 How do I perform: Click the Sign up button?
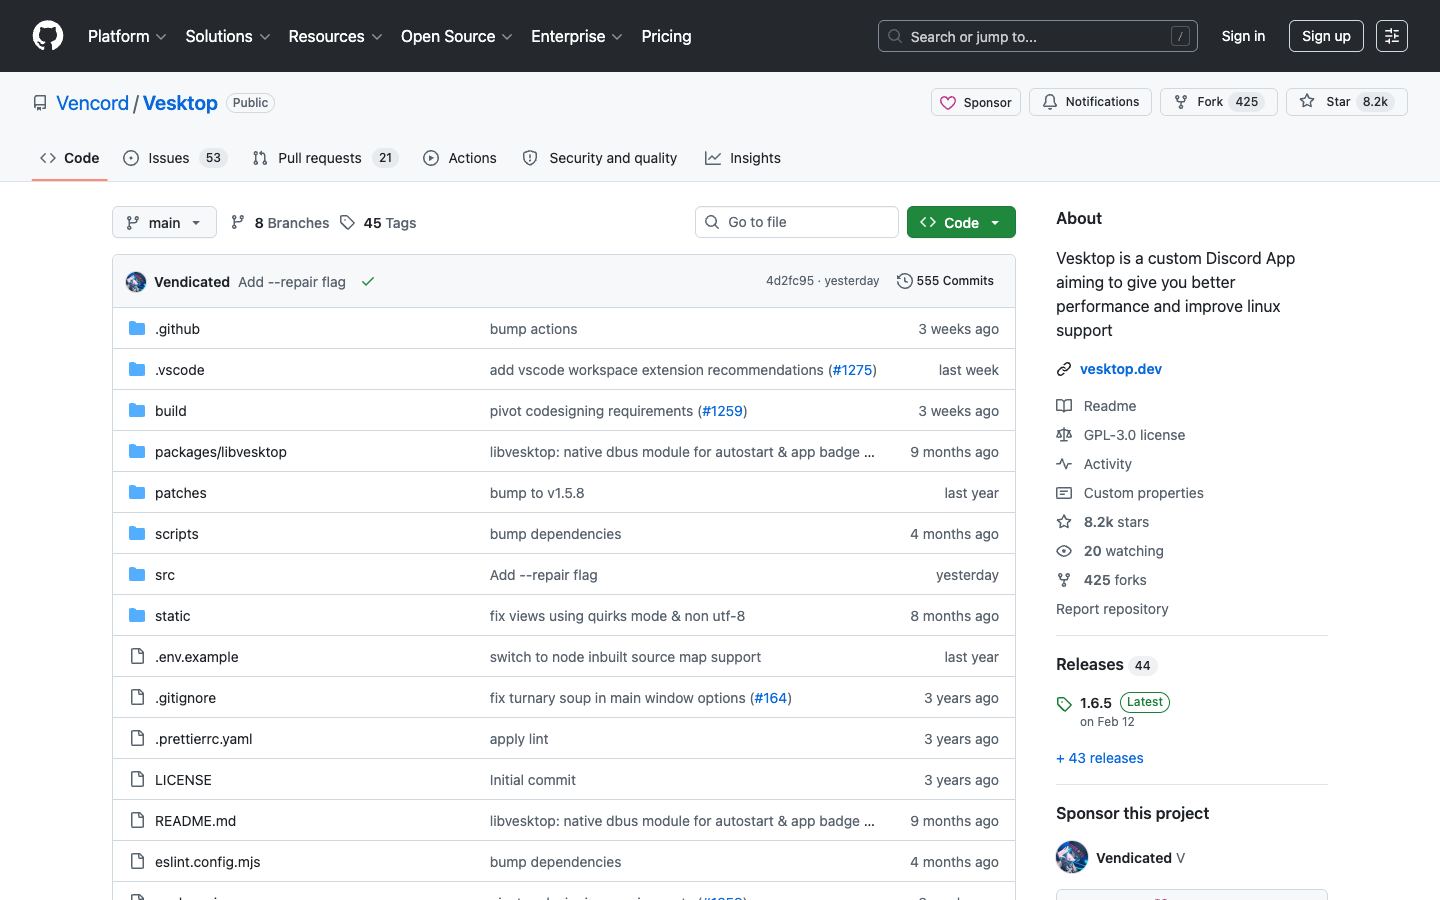[x=1326, y=36]
